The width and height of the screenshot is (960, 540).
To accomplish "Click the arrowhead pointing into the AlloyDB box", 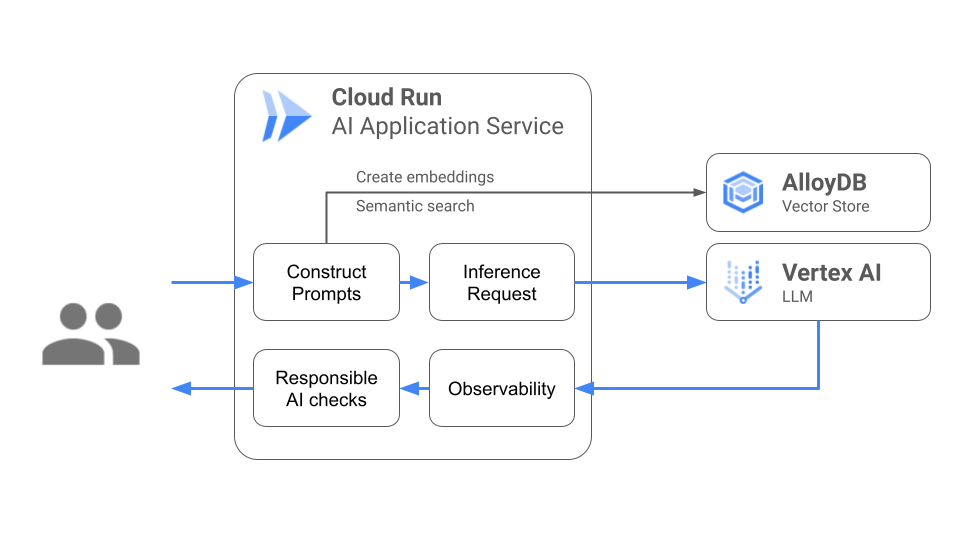I will tap(697, 192).
